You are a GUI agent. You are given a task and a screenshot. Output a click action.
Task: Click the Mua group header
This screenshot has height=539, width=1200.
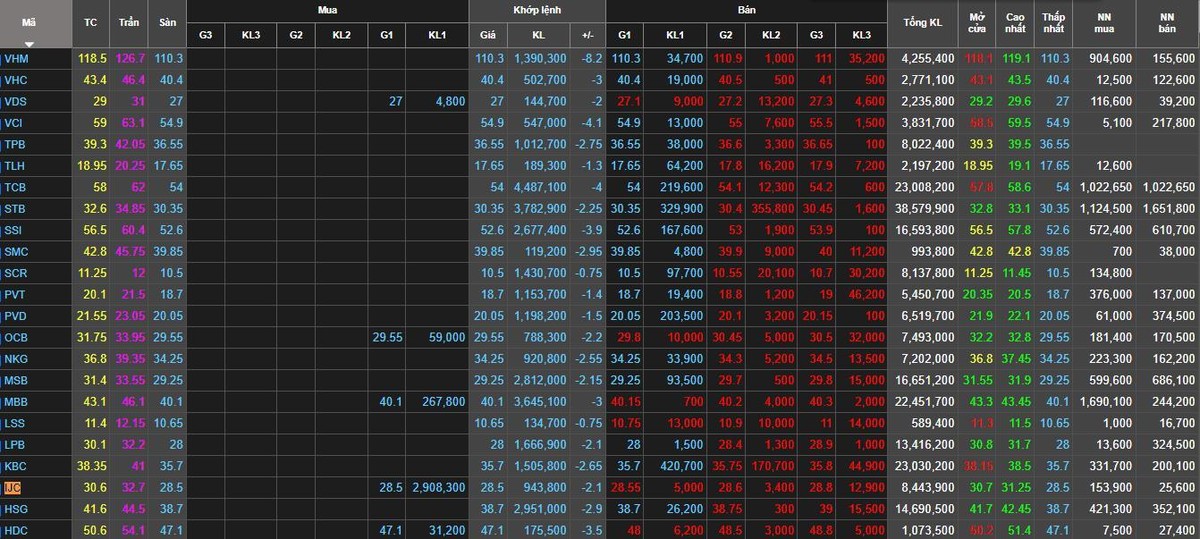(x=327, y=9)
